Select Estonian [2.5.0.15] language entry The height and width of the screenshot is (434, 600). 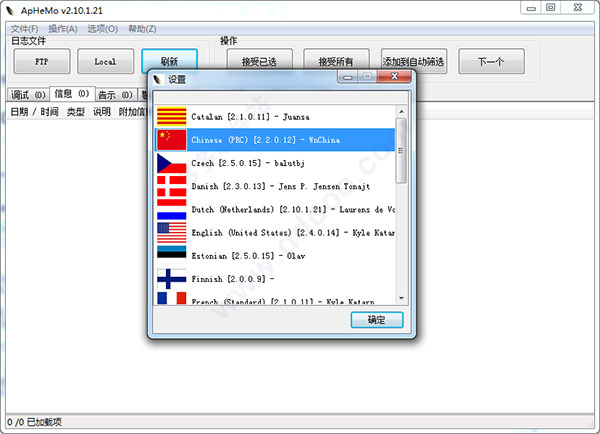click(275, 256)
